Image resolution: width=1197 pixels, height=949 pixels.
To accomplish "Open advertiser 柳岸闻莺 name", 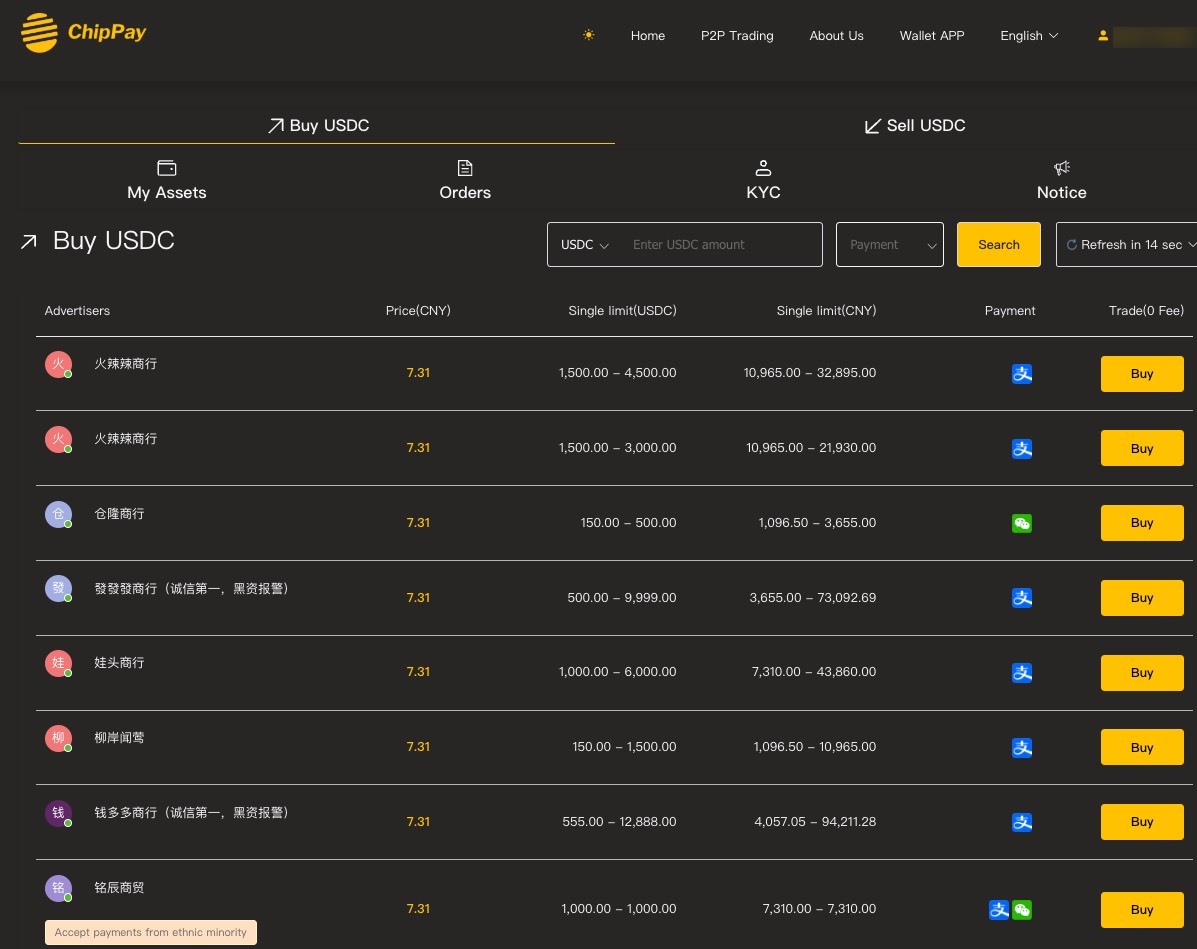I will [119, 738].
